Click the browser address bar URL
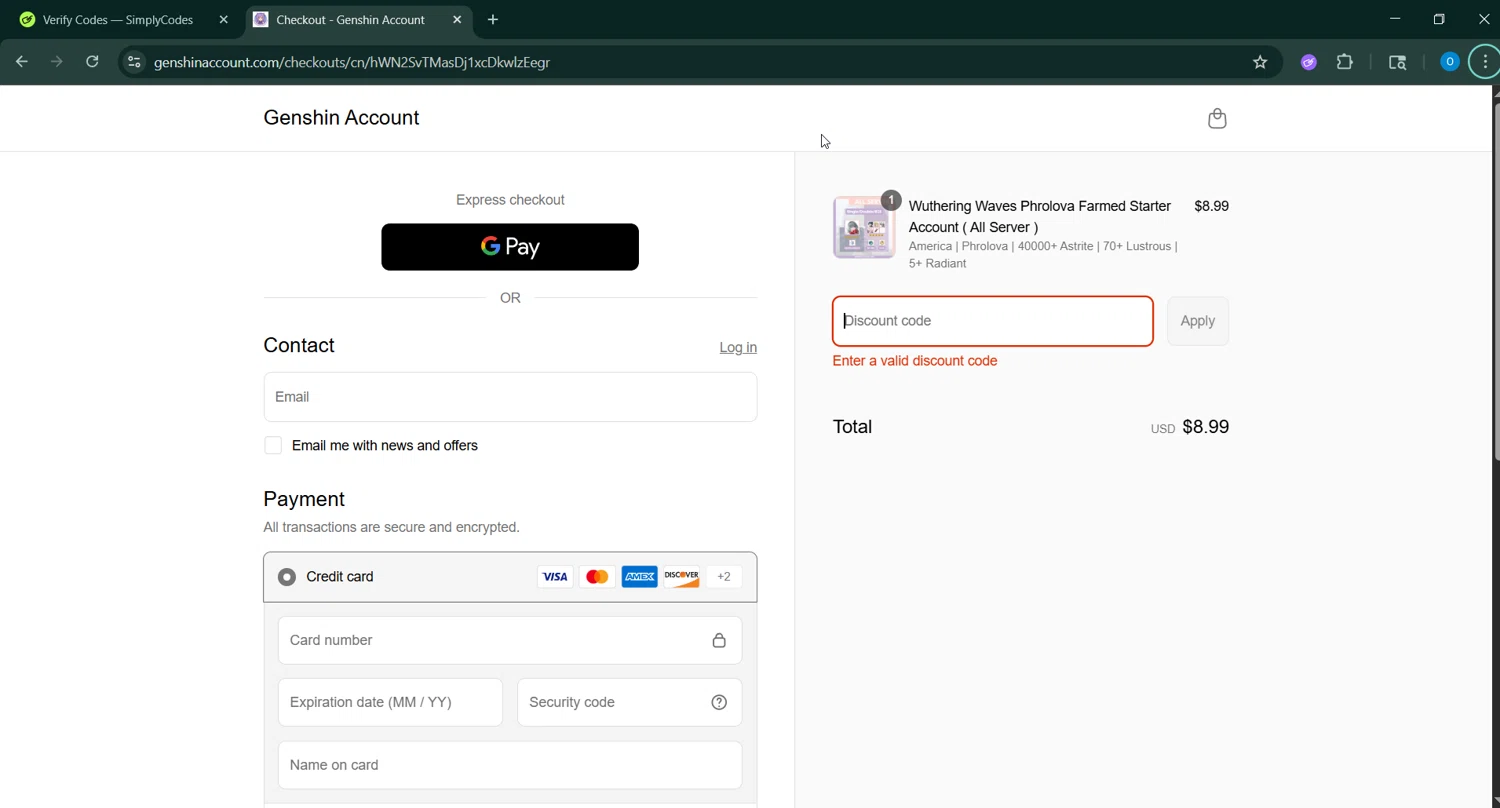 [352, 62]
